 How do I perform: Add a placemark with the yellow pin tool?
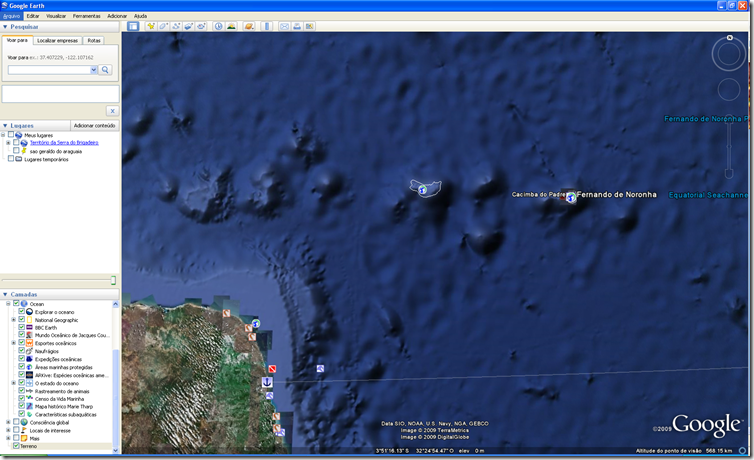click(x=151, y=26)
